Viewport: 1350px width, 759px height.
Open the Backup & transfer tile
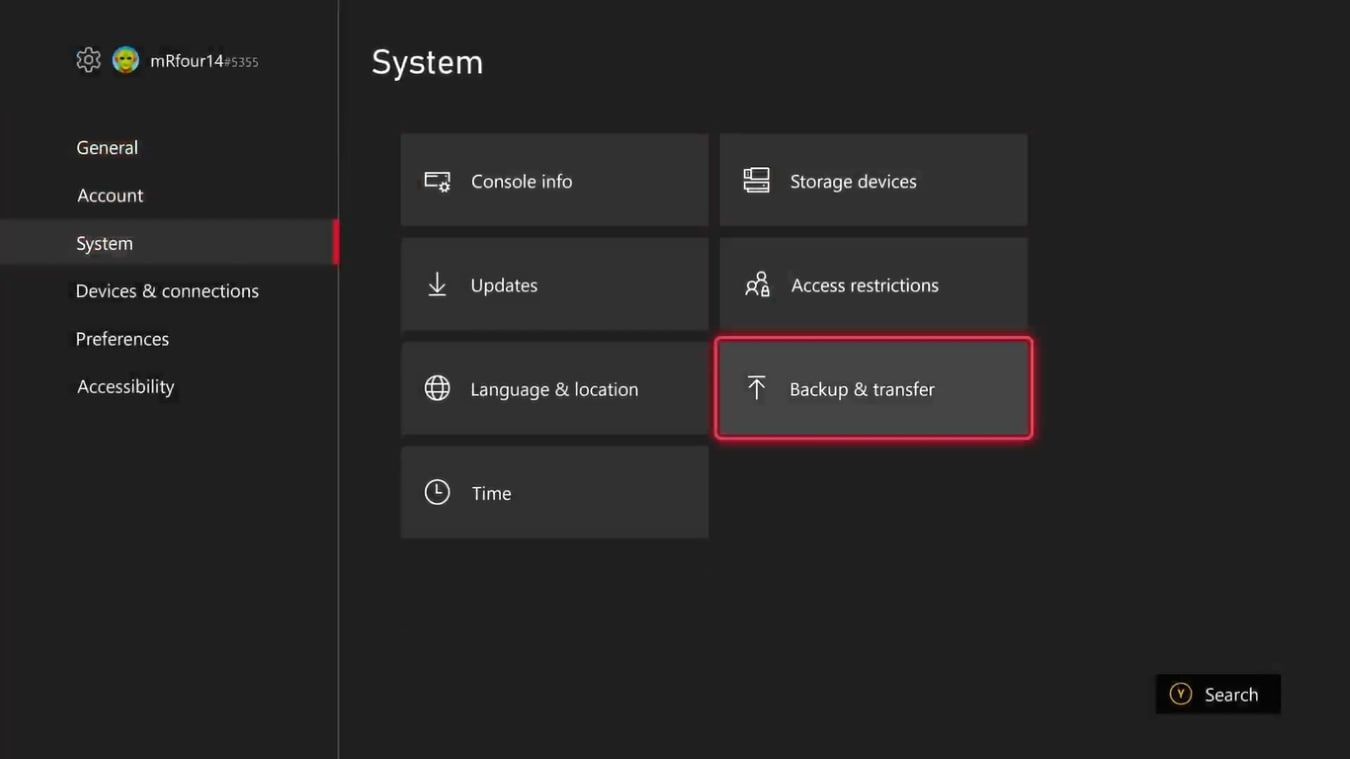point(873,389)
